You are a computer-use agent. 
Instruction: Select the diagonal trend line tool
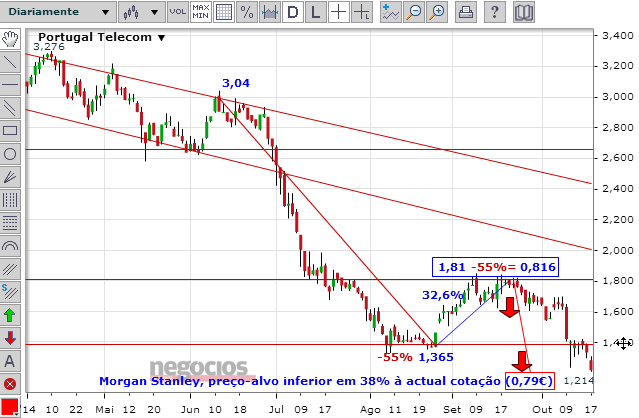(10, 62)
